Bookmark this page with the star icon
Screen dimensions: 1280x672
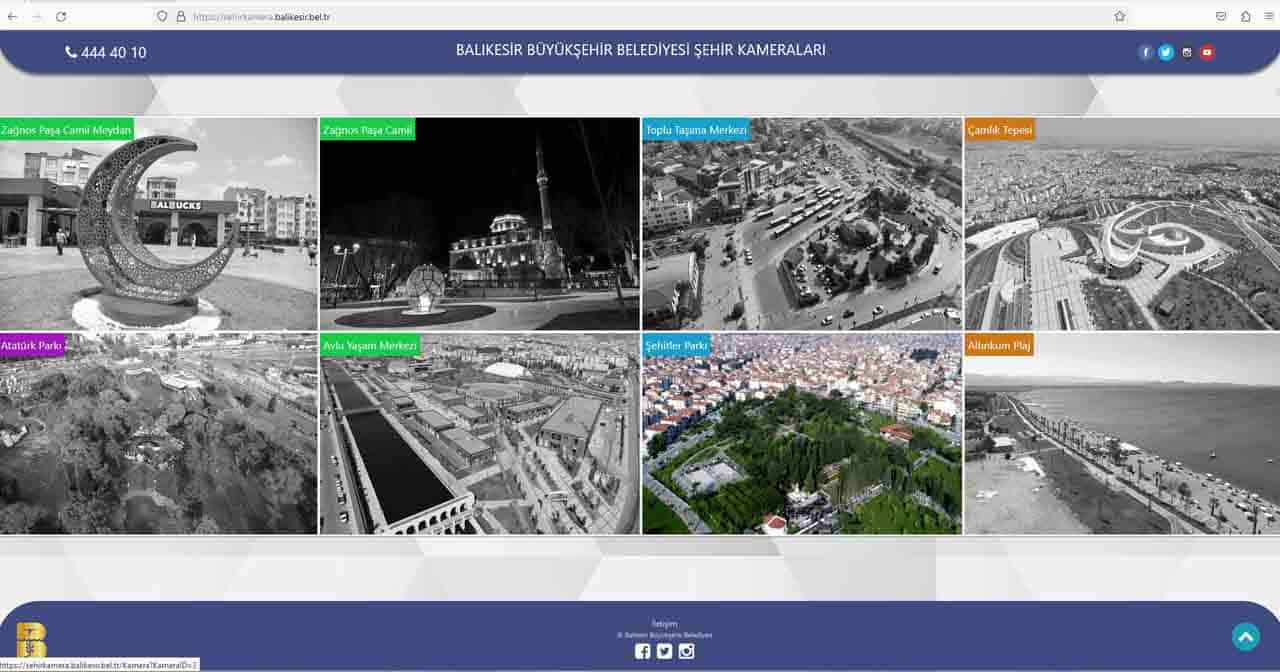coord(1119,16)
